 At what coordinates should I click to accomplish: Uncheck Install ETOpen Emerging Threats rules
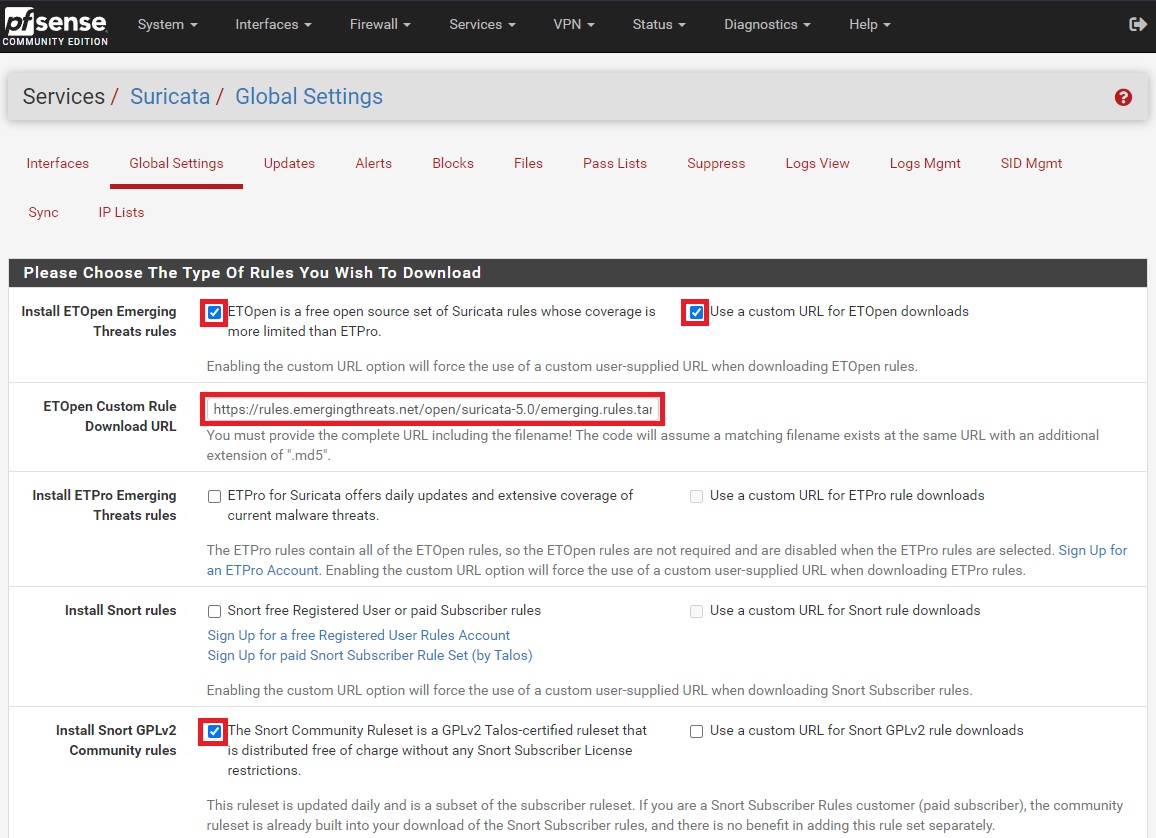click(x=214, y=312)
